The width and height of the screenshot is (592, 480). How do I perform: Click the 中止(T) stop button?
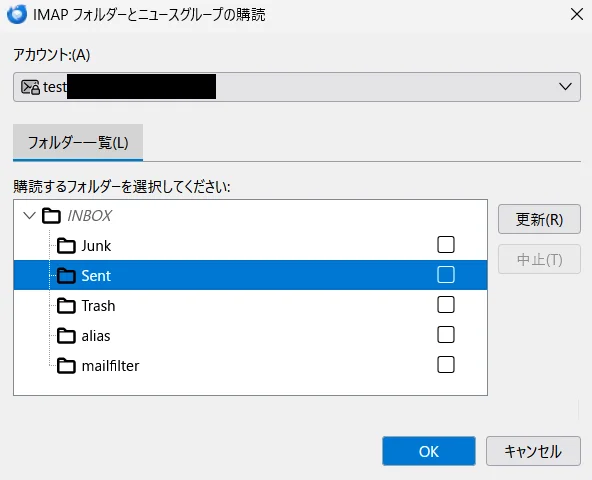tap(539, 259)
